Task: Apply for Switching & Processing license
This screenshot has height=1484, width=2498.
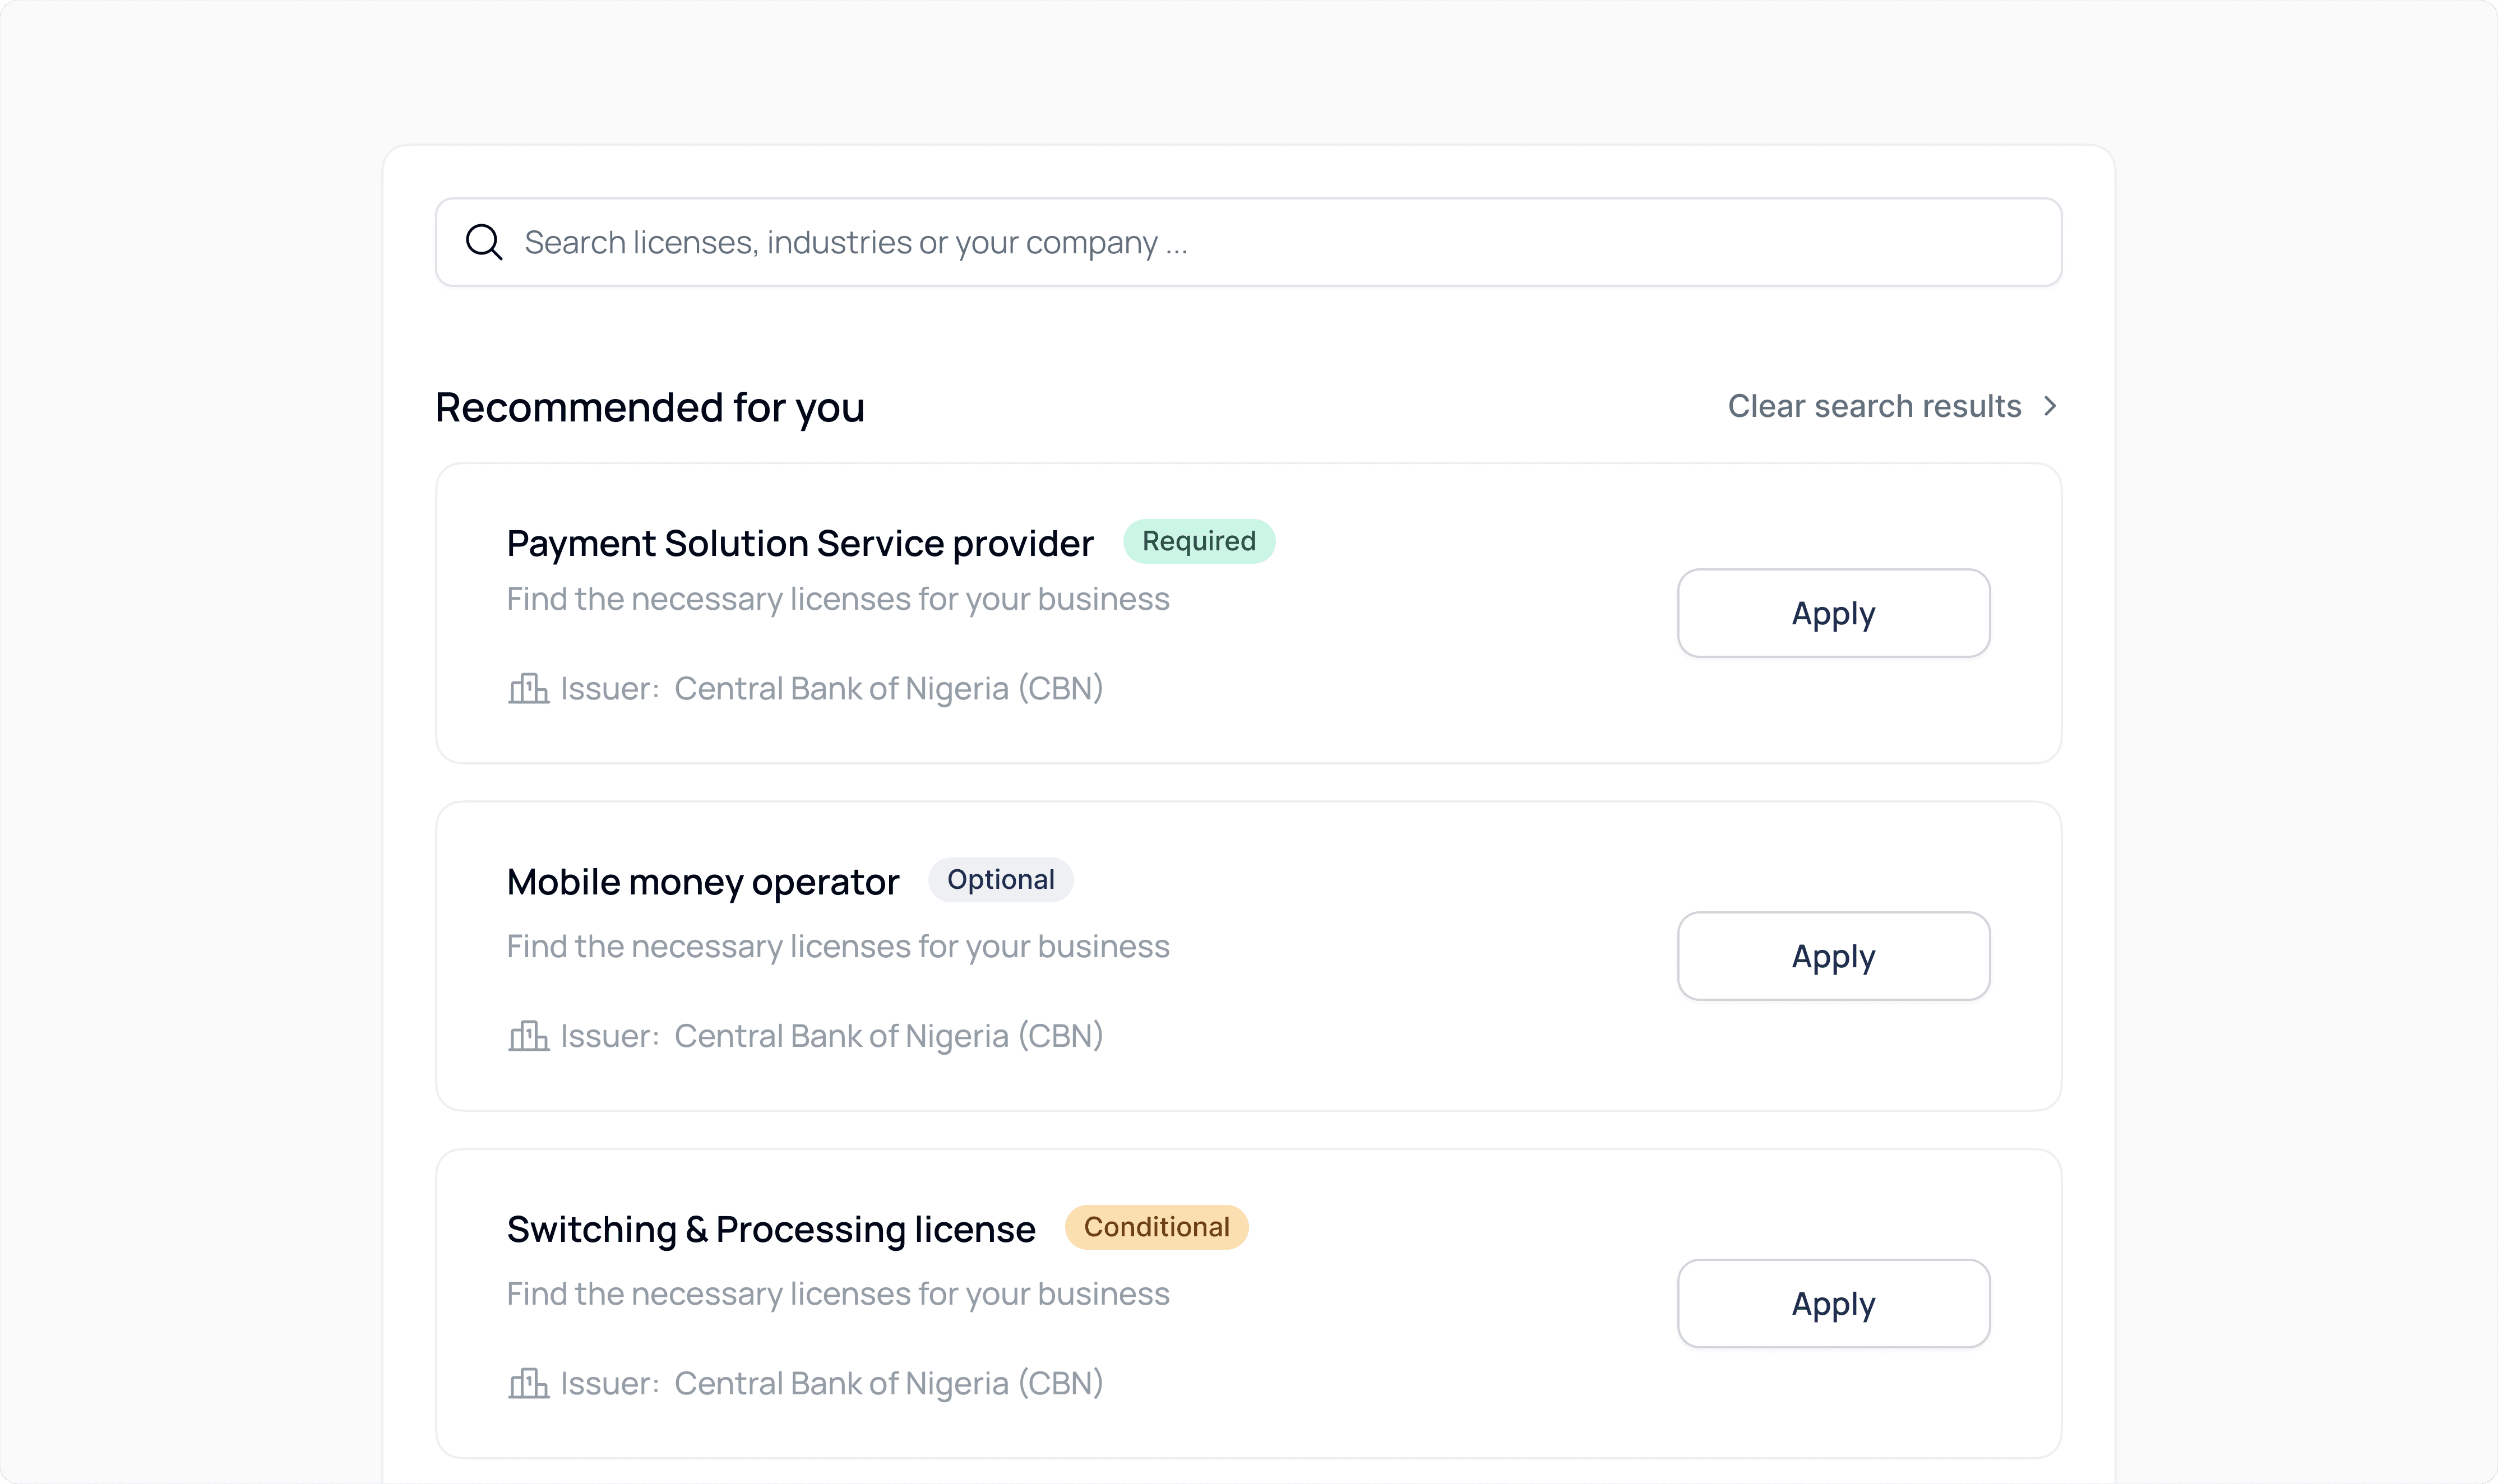Action: pyautogui.click(x=1832, y=1303)
